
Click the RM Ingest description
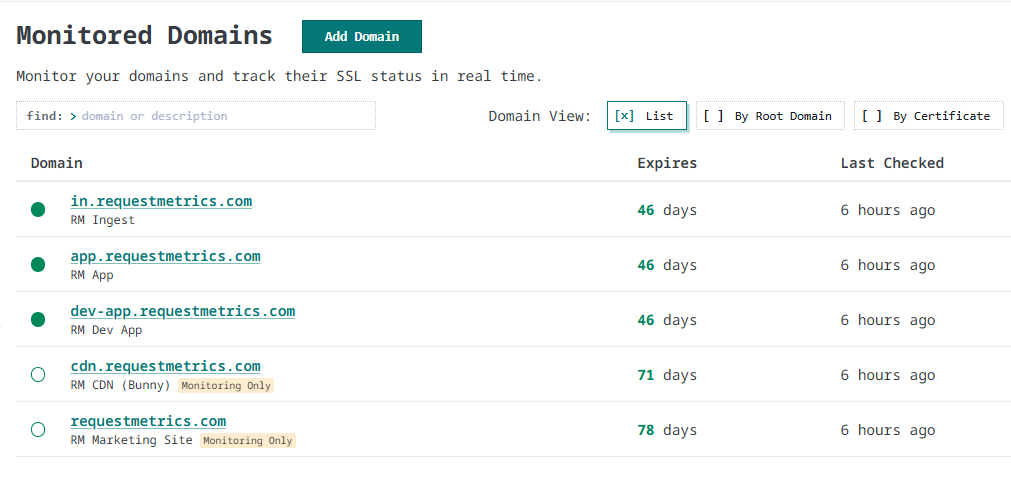103,220
